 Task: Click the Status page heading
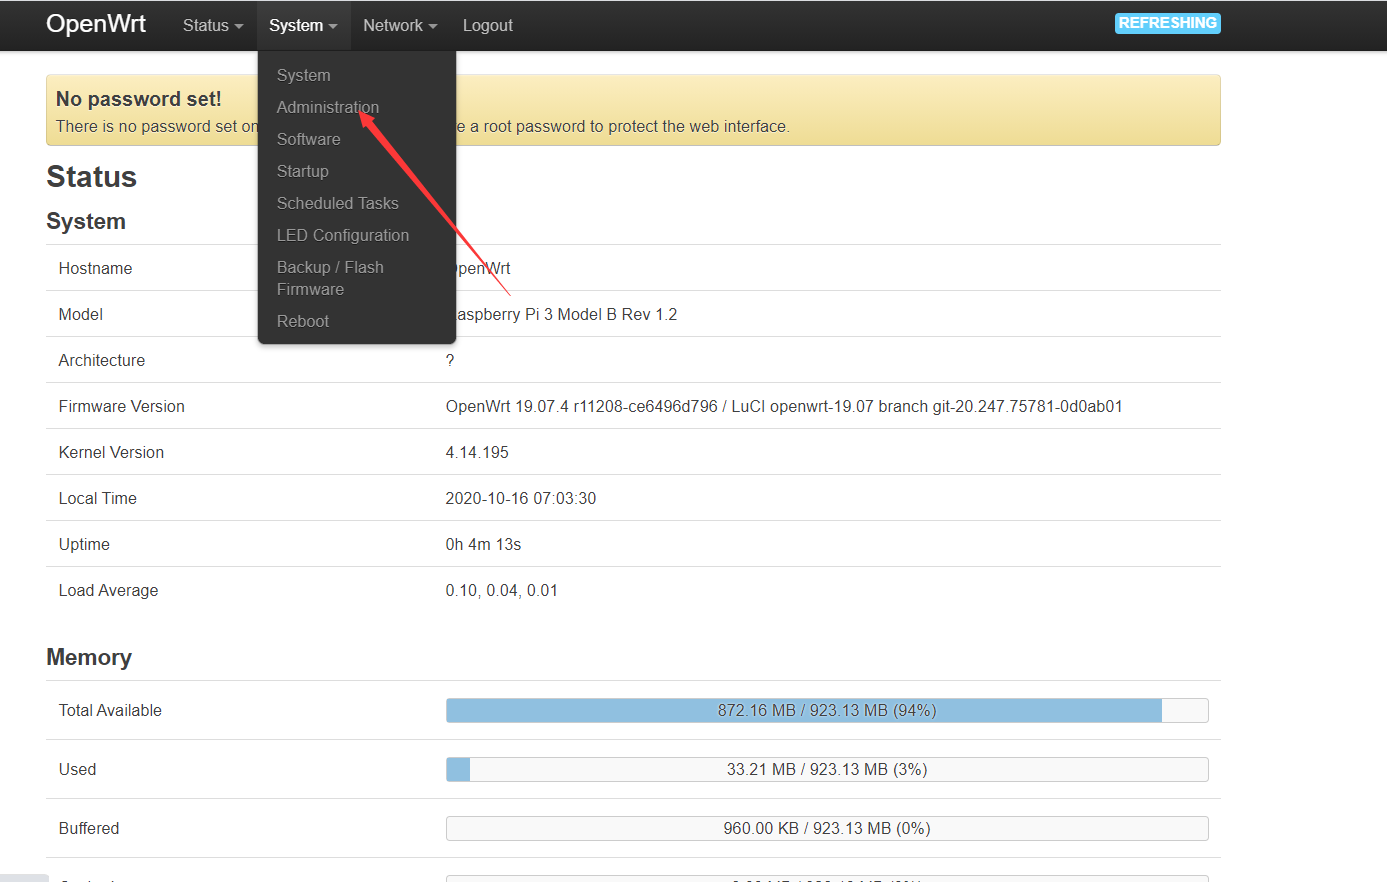(x=92, y=177)
